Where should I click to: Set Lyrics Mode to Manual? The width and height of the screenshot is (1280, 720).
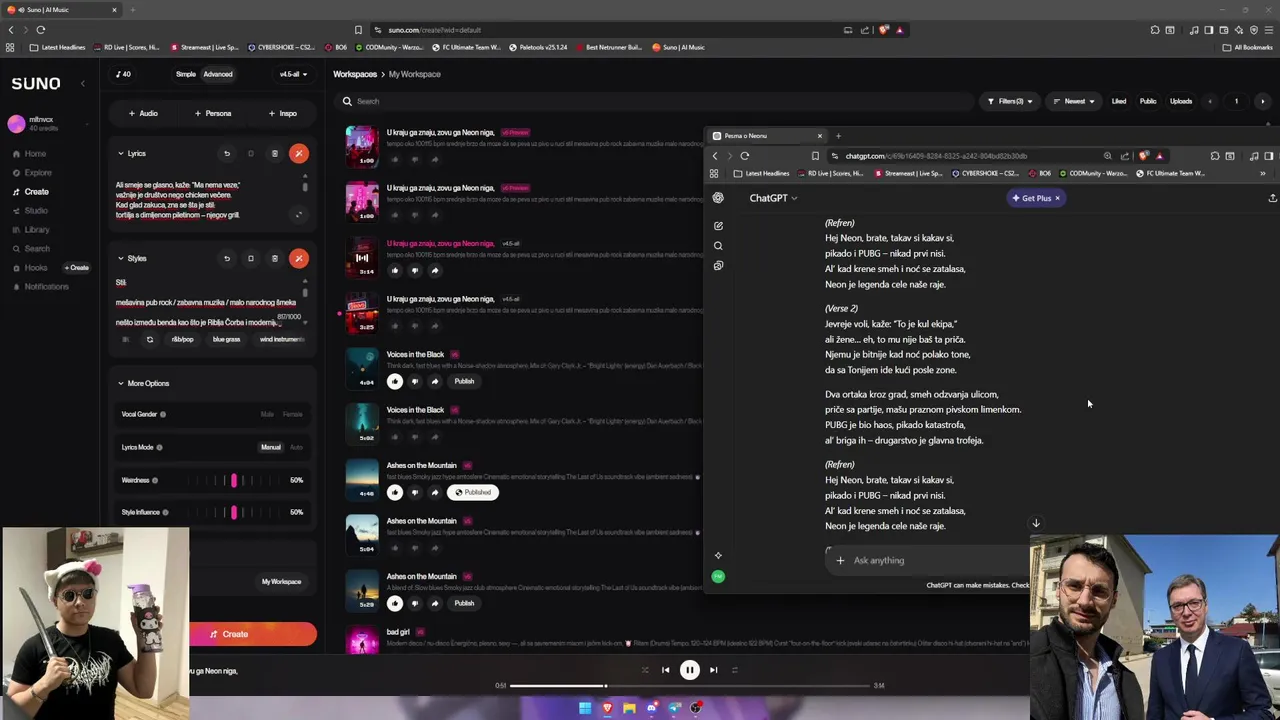(271, 447)
